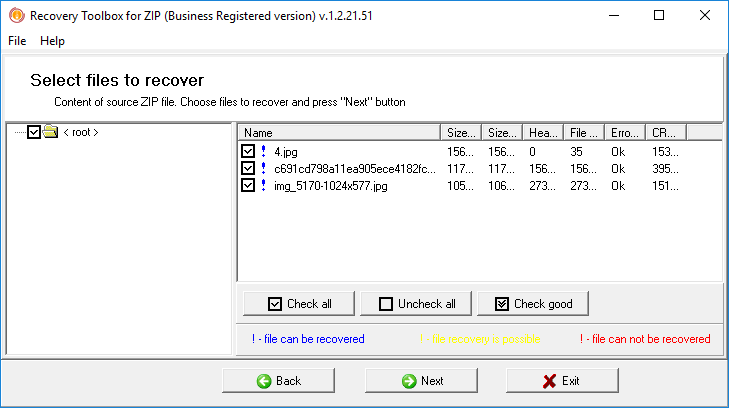Close the Recovery Toolbox window
Image resolution: width=729 pixels, height=408 pixels.
tap(704, 15)
